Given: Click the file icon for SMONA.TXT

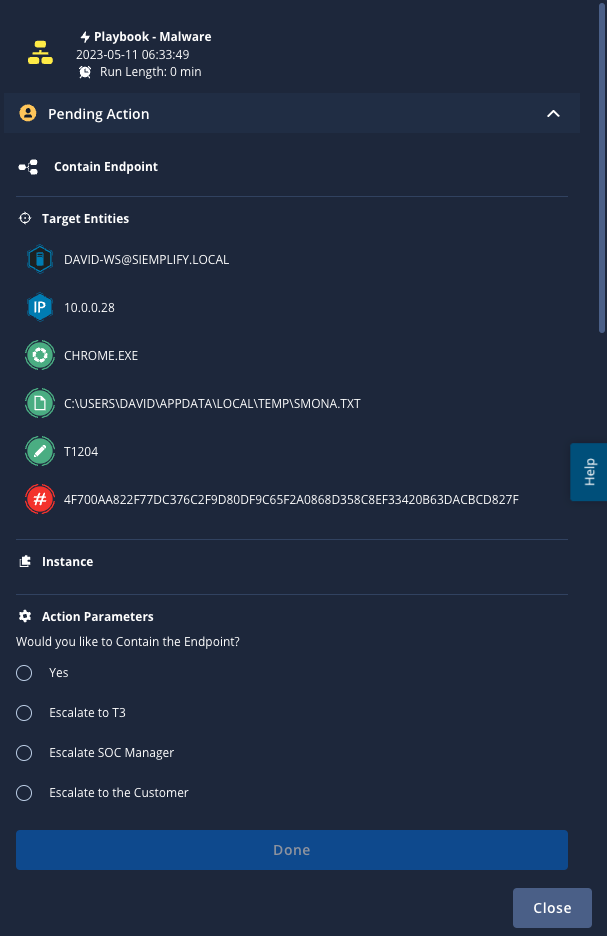Looking at the screenshot, I should 39,403.
